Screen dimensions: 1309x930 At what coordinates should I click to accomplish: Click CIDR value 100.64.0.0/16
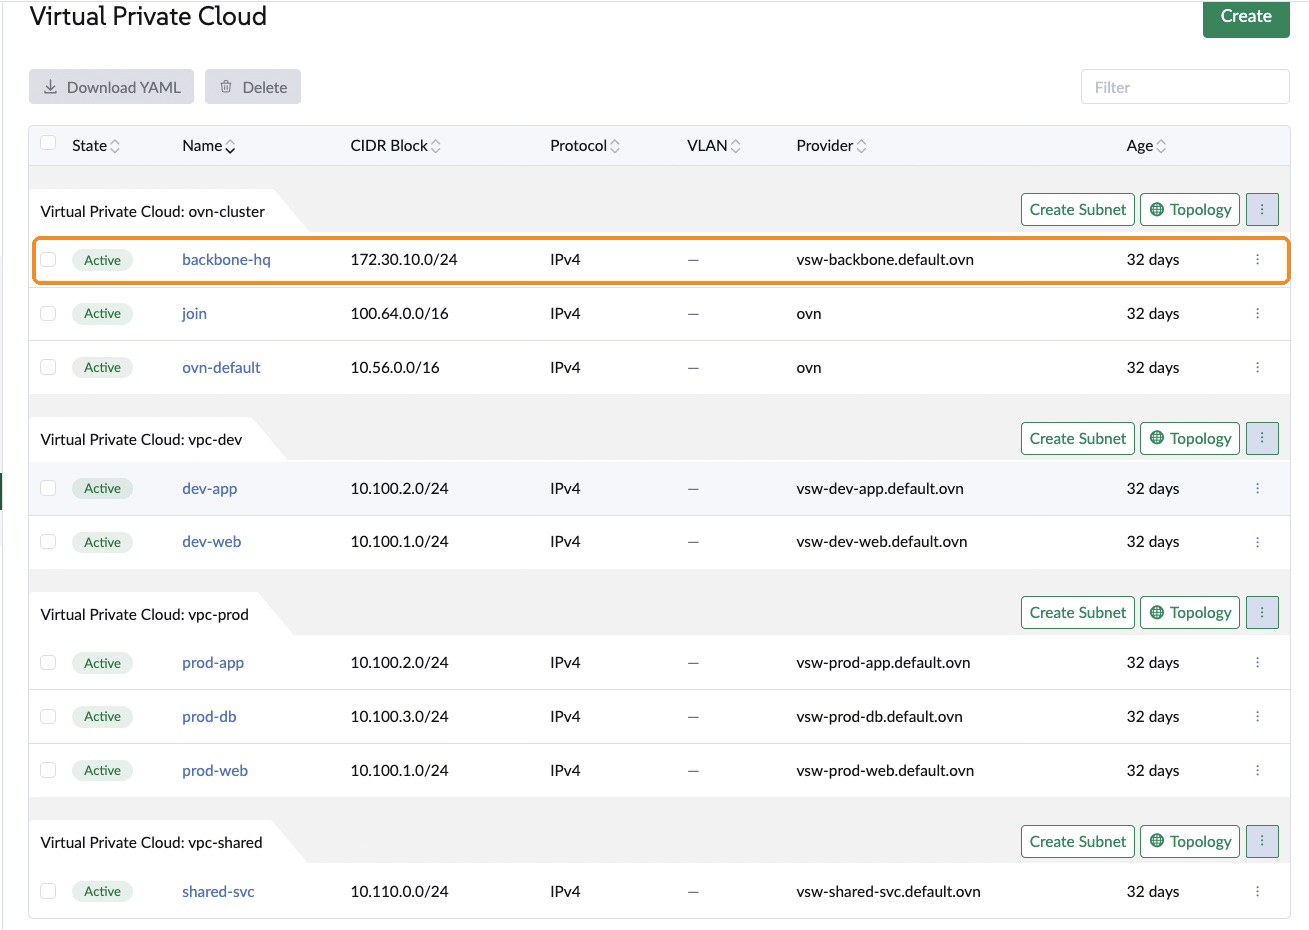pos(399,314)
